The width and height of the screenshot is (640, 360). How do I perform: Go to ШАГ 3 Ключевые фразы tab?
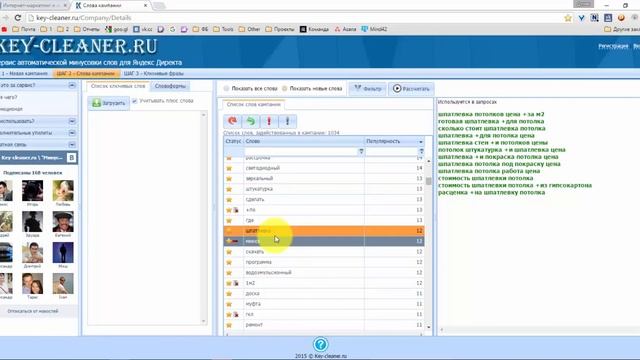(153, 73)
